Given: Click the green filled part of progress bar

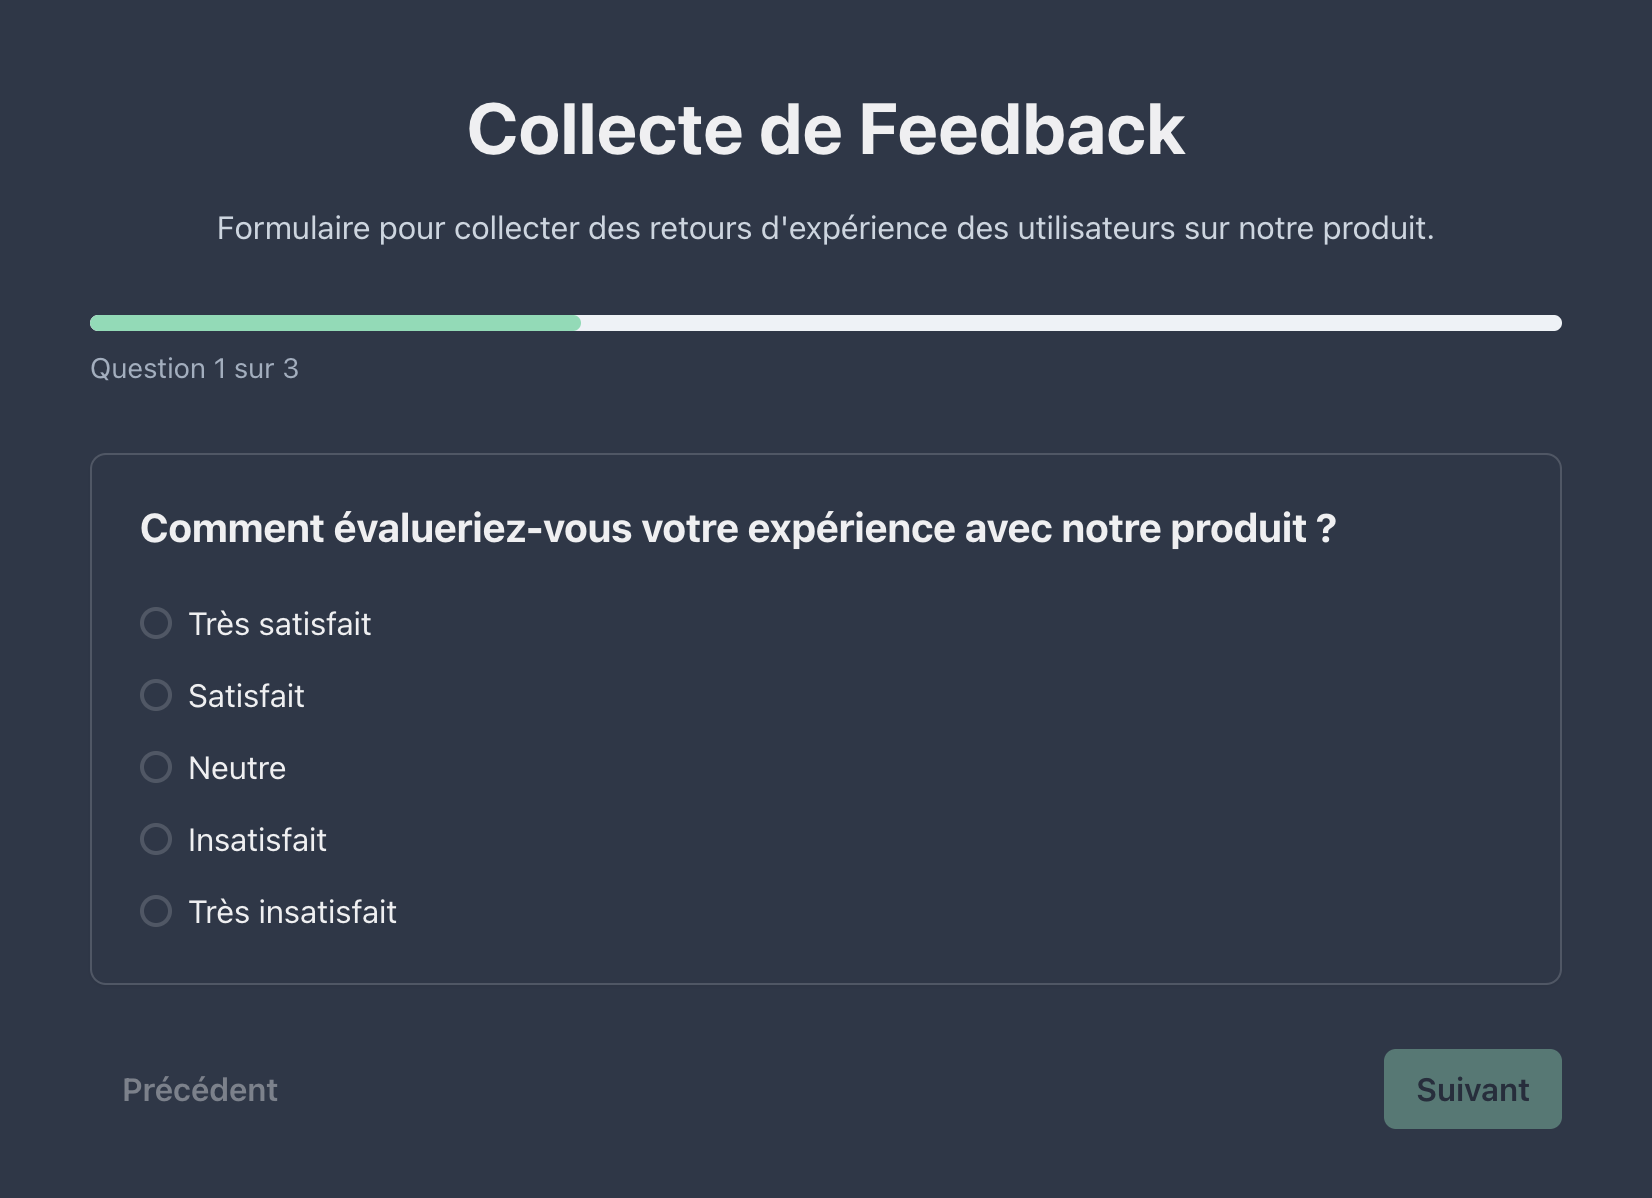Looking at the screenshot, I should [335, 323].
